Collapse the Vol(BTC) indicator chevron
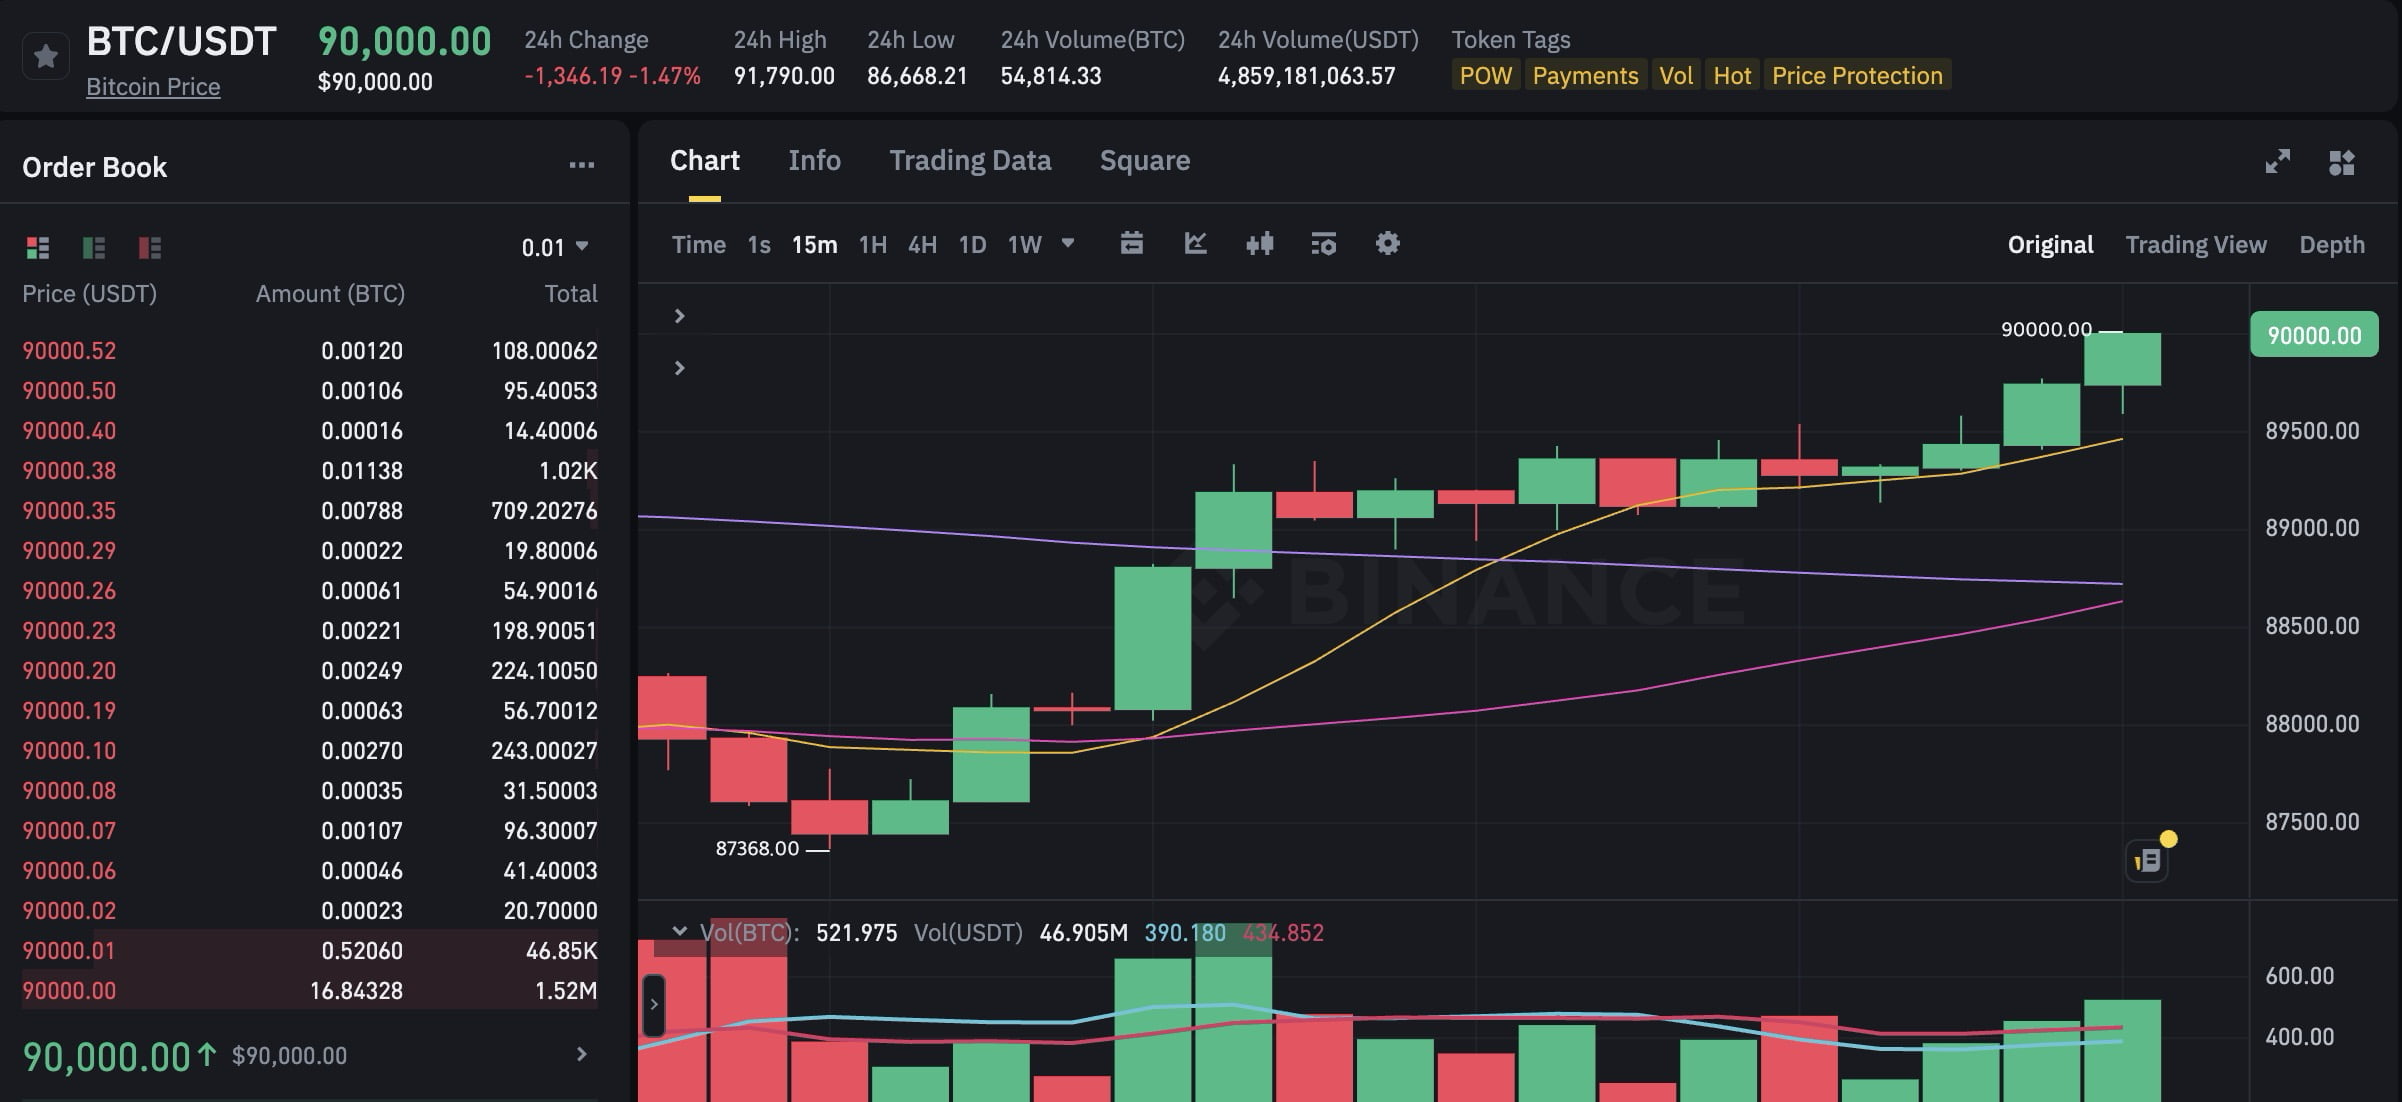 click(679, 932)
